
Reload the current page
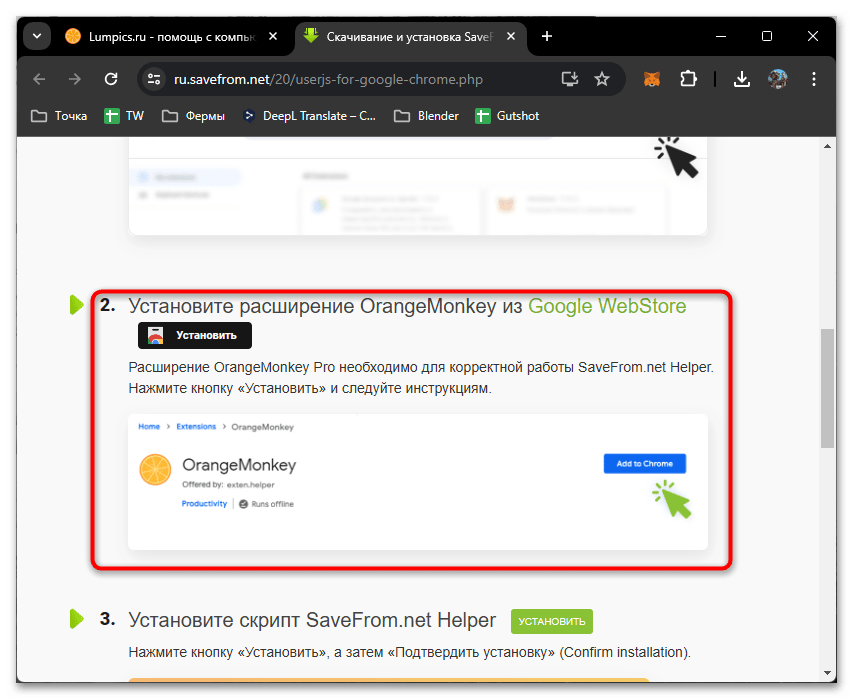point(111,79)
